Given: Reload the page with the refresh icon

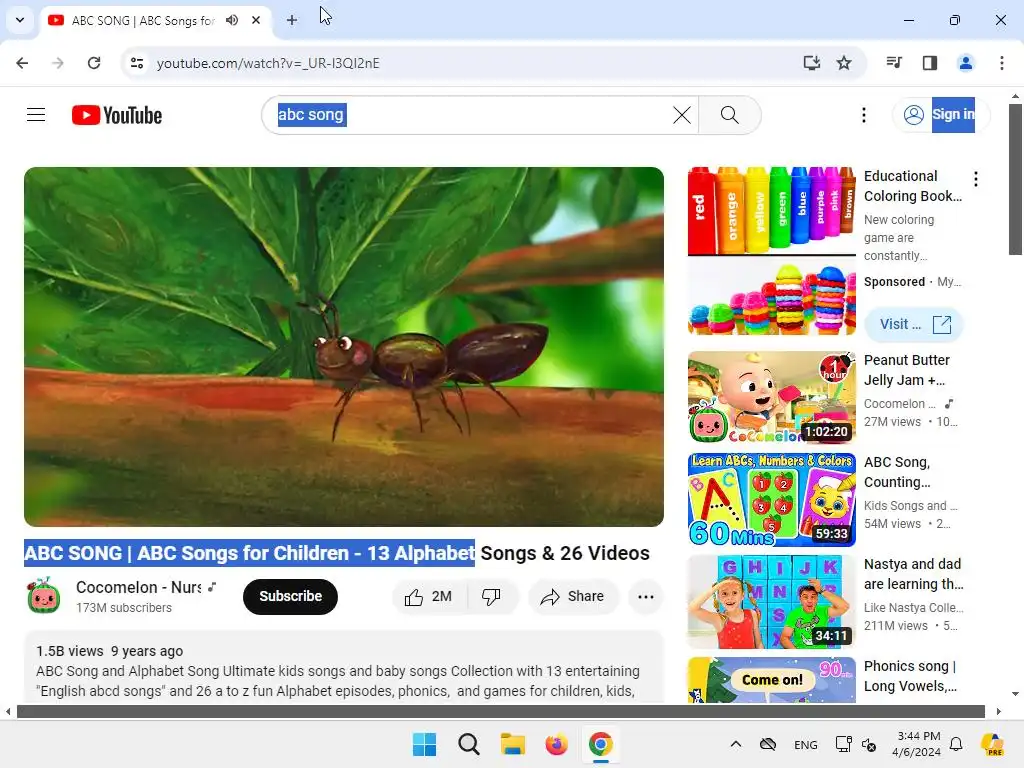Looking at the screenshot, I should [94, 63].
